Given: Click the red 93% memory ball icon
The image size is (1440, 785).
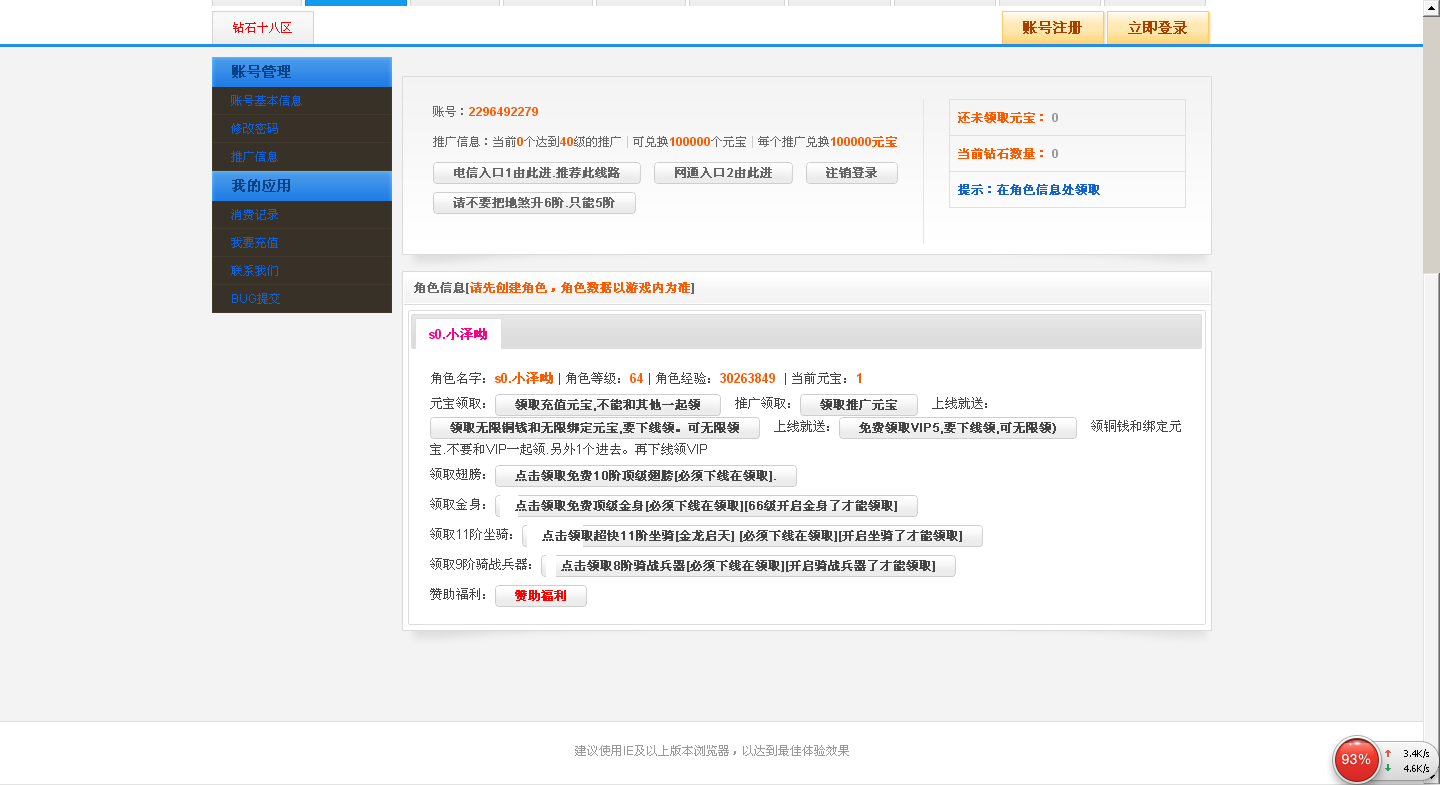Looking at the screenshot, I should tap(1355, 760).
